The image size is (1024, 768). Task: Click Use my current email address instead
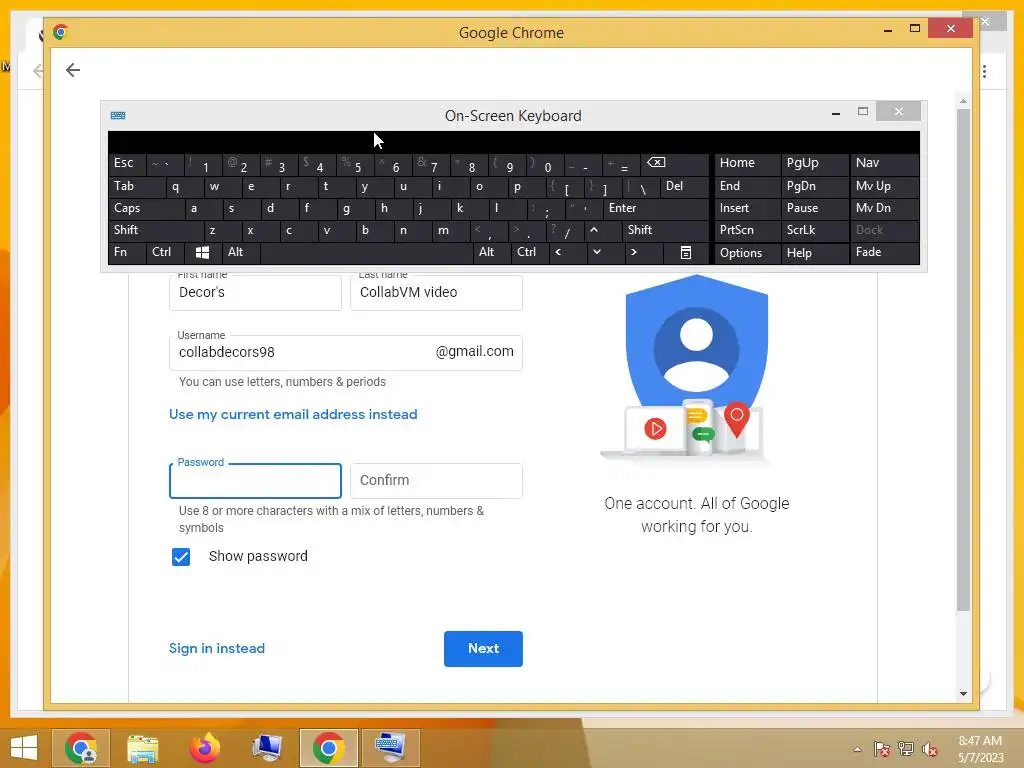(x=293, y=415)
